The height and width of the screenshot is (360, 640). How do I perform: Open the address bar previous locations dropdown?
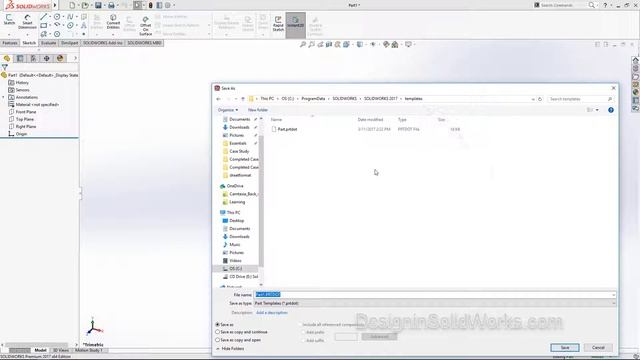tap(533, 99)
